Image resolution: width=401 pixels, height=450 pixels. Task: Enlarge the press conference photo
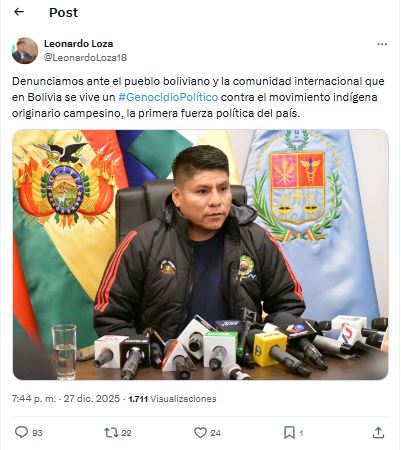click(200, 255)
